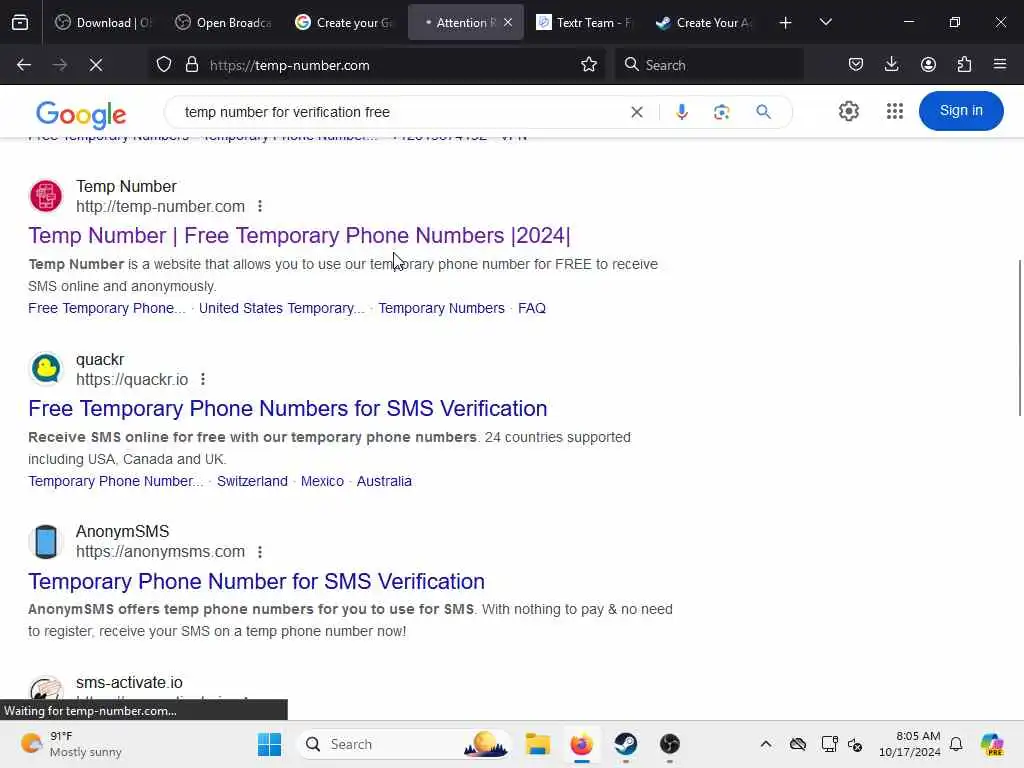This screenshot has width=1024, height=768.
Task: Click the Google search query field
Action: click(398, 112)
